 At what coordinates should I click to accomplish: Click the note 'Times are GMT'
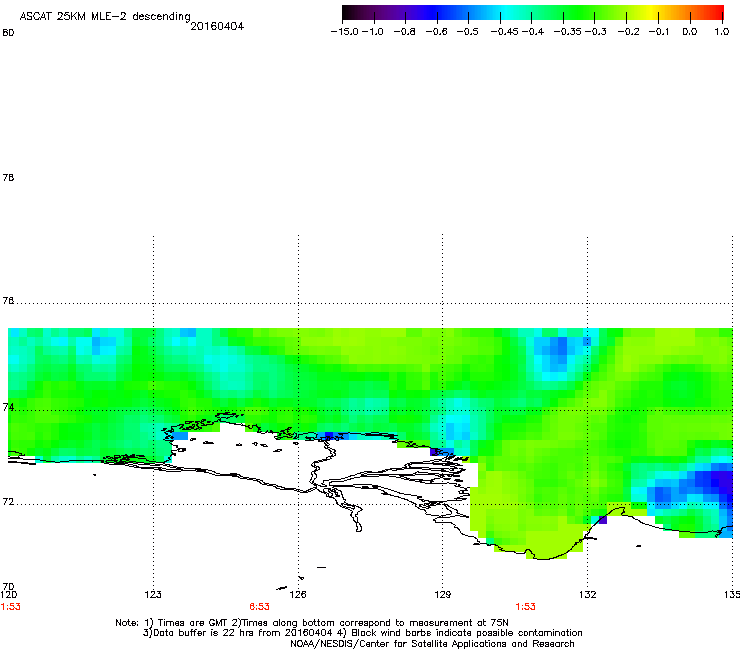click(x=193, y=623)
